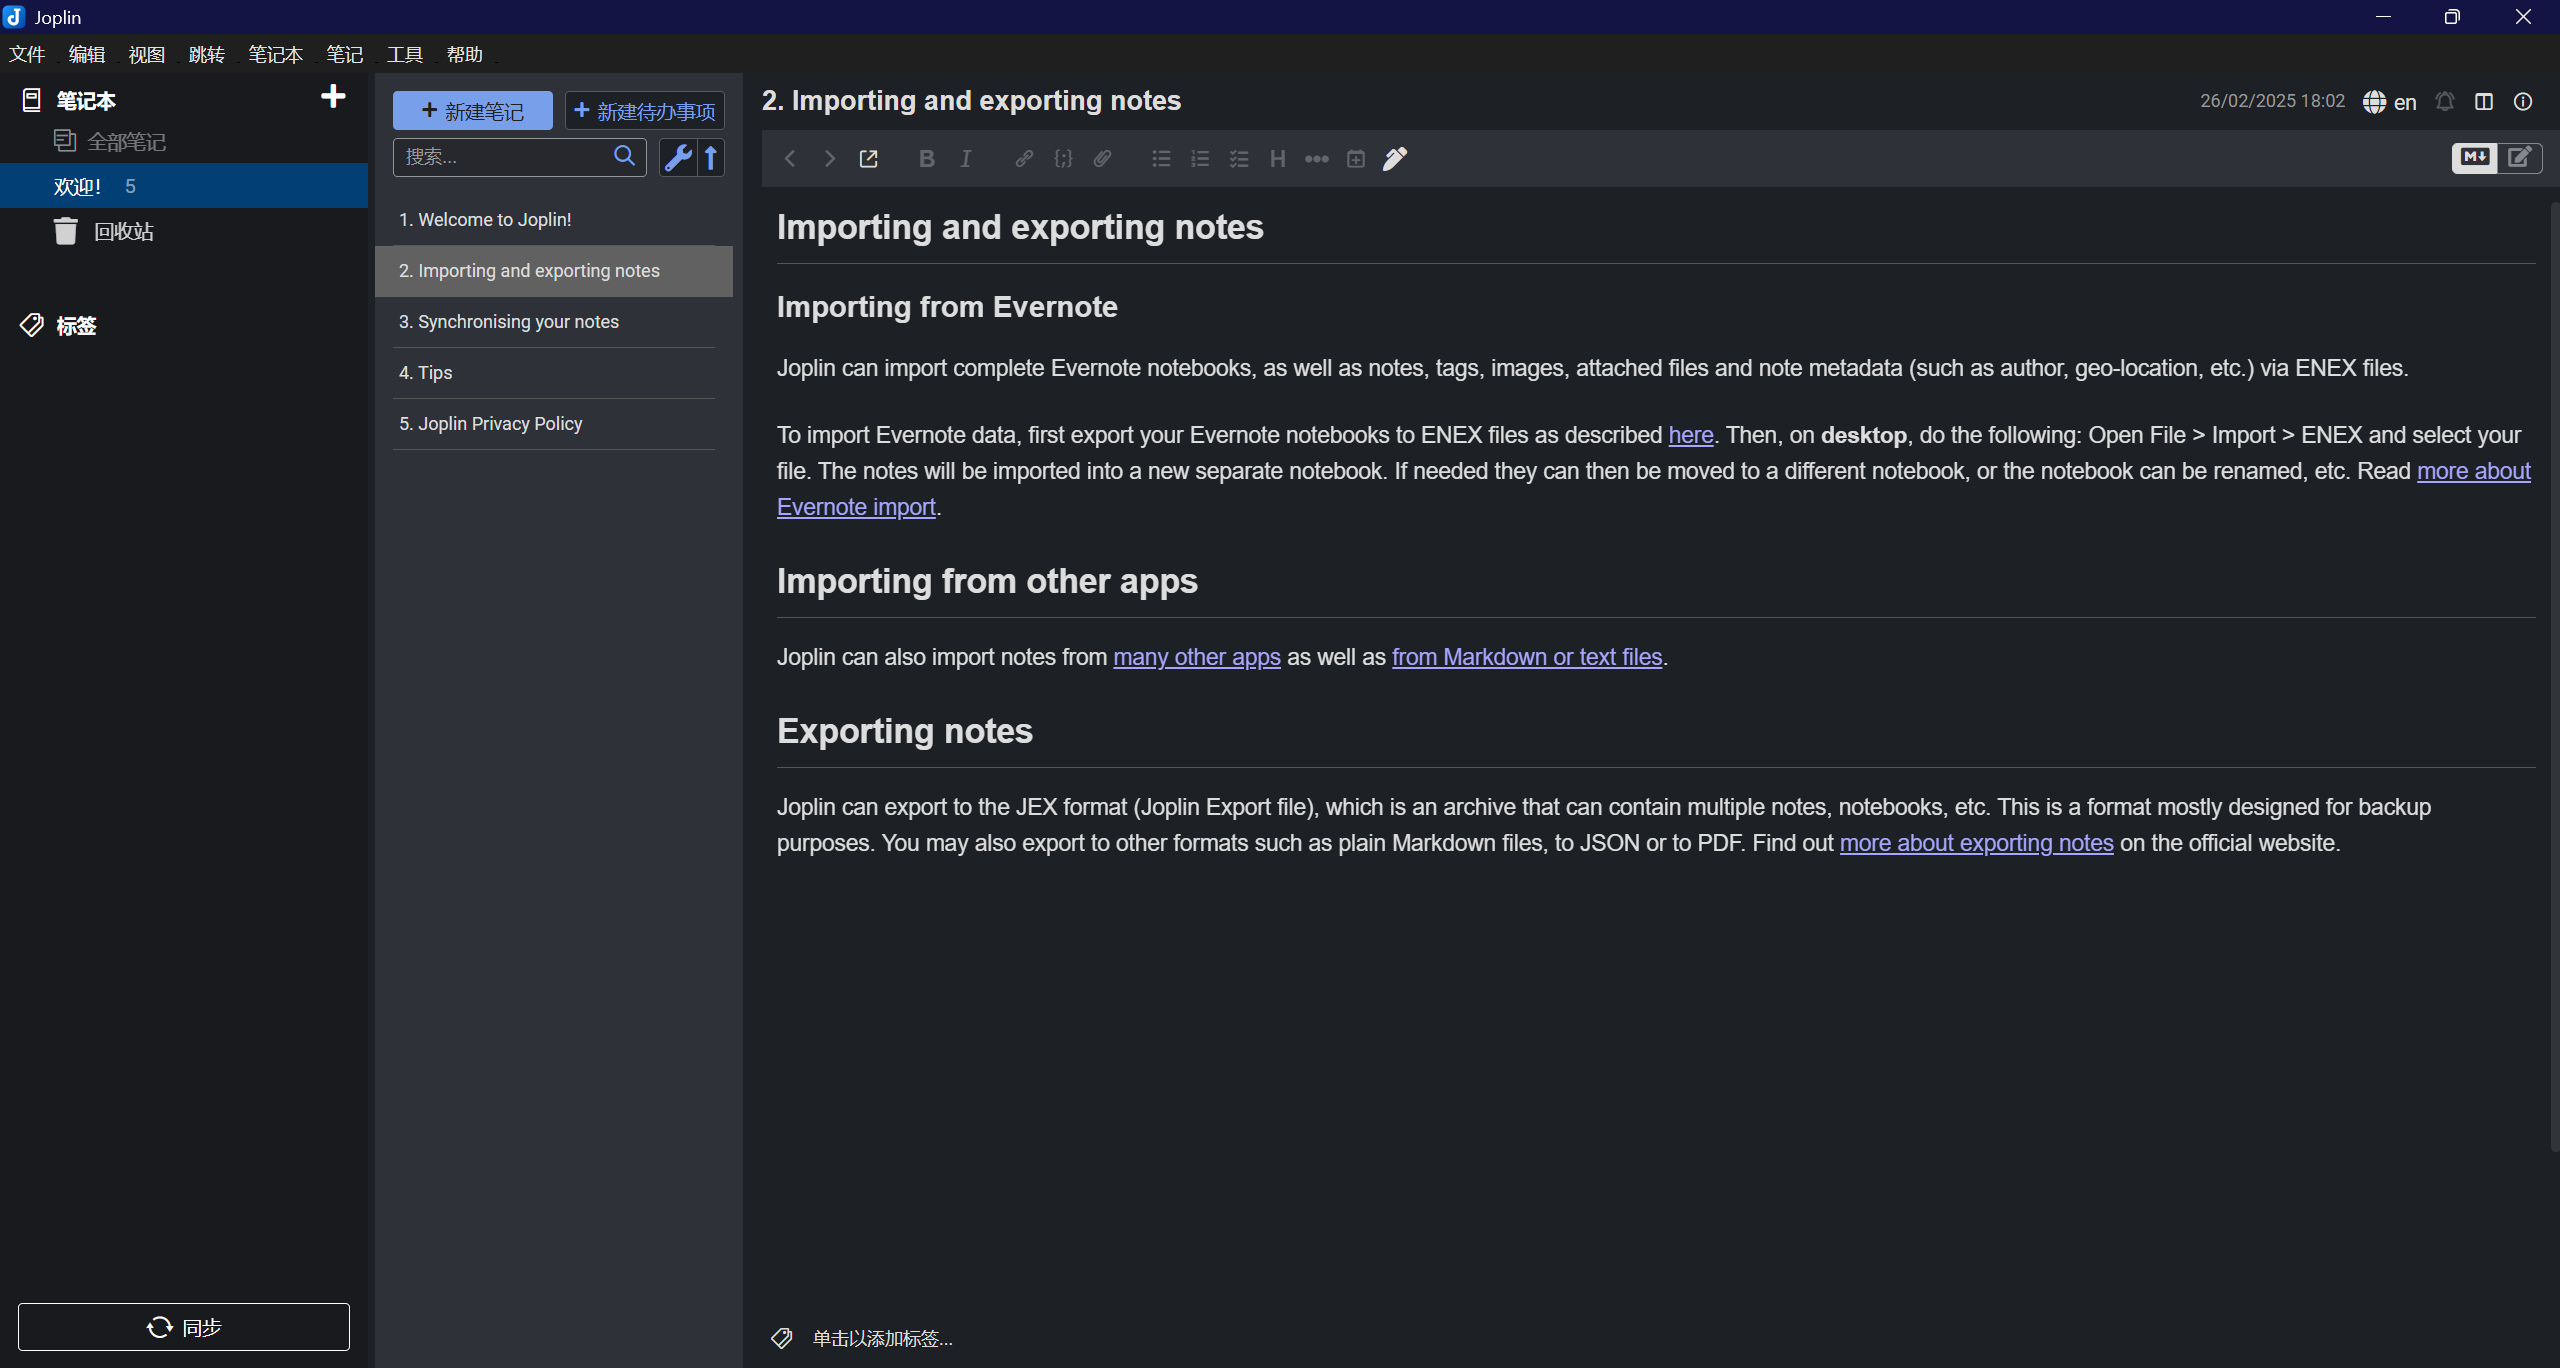Edit the note title field
The width and height of the screenshot is (2560, 1368).
971,100
